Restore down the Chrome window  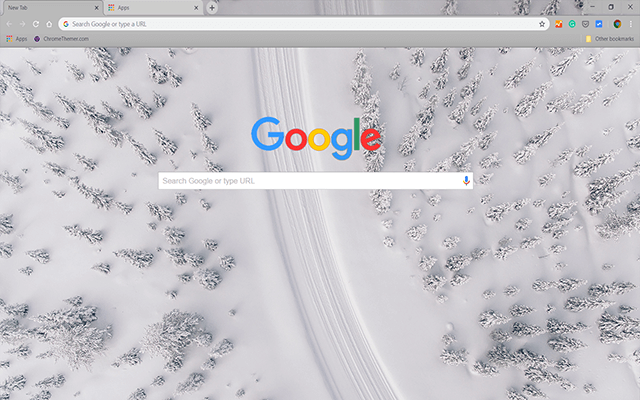[611, 7]
